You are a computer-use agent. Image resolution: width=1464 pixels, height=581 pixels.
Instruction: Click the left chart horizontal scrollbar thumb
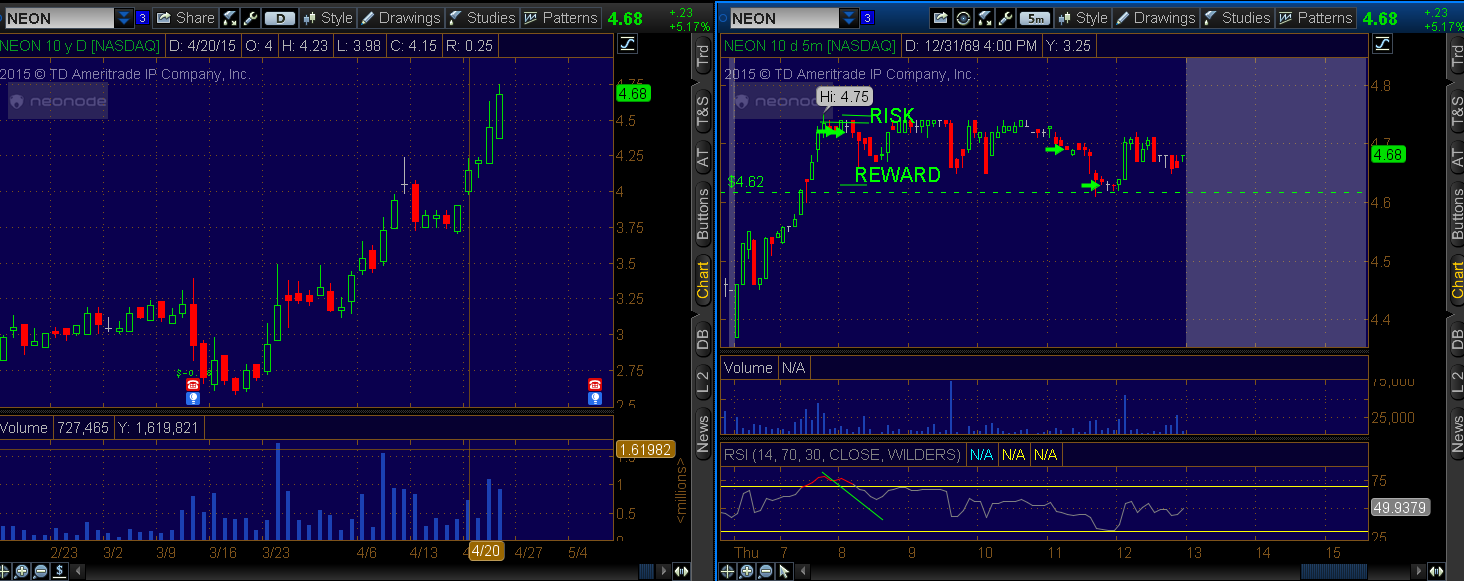click(647, 571)
